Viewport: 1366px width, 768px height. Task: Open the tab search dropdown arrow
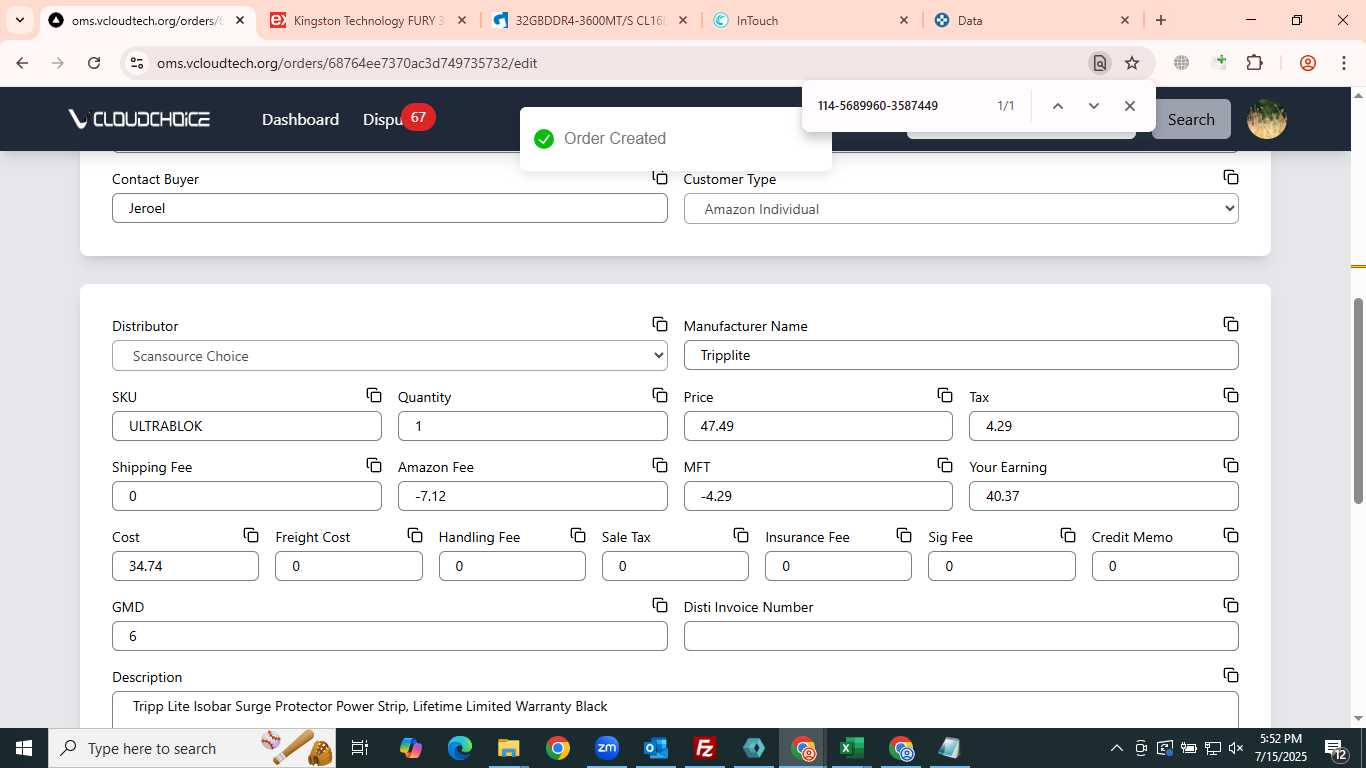(19, 20)
